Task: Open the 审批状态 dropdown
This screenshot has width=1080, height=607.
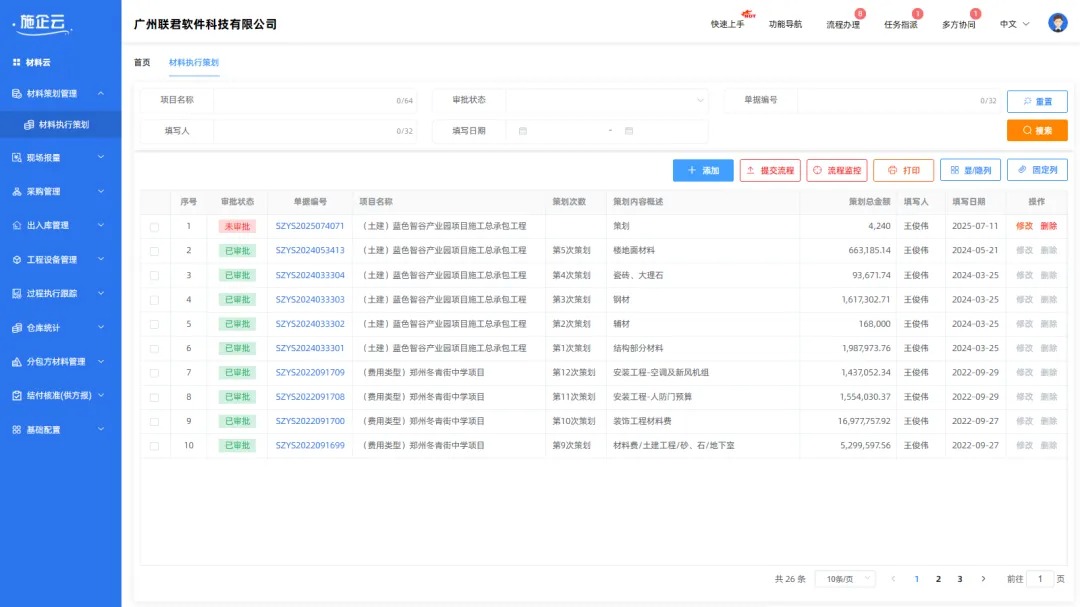Action: 607,100
